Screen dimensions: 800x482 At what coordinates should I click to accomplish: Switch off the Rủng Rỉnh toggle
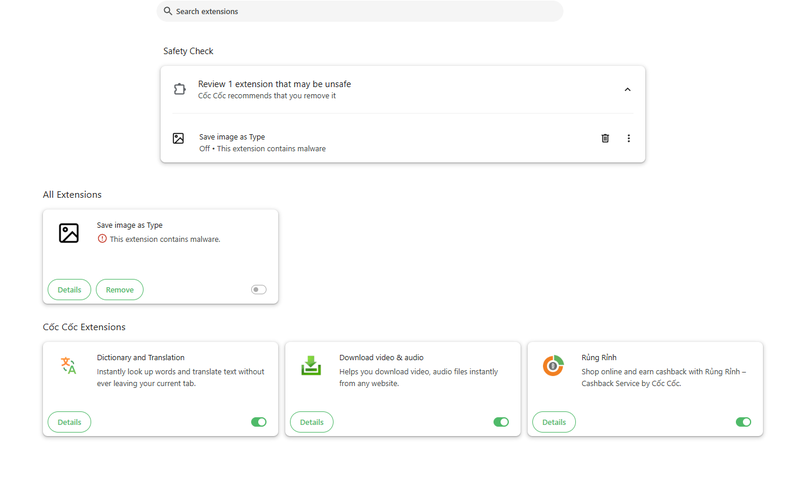coord(743,422)
